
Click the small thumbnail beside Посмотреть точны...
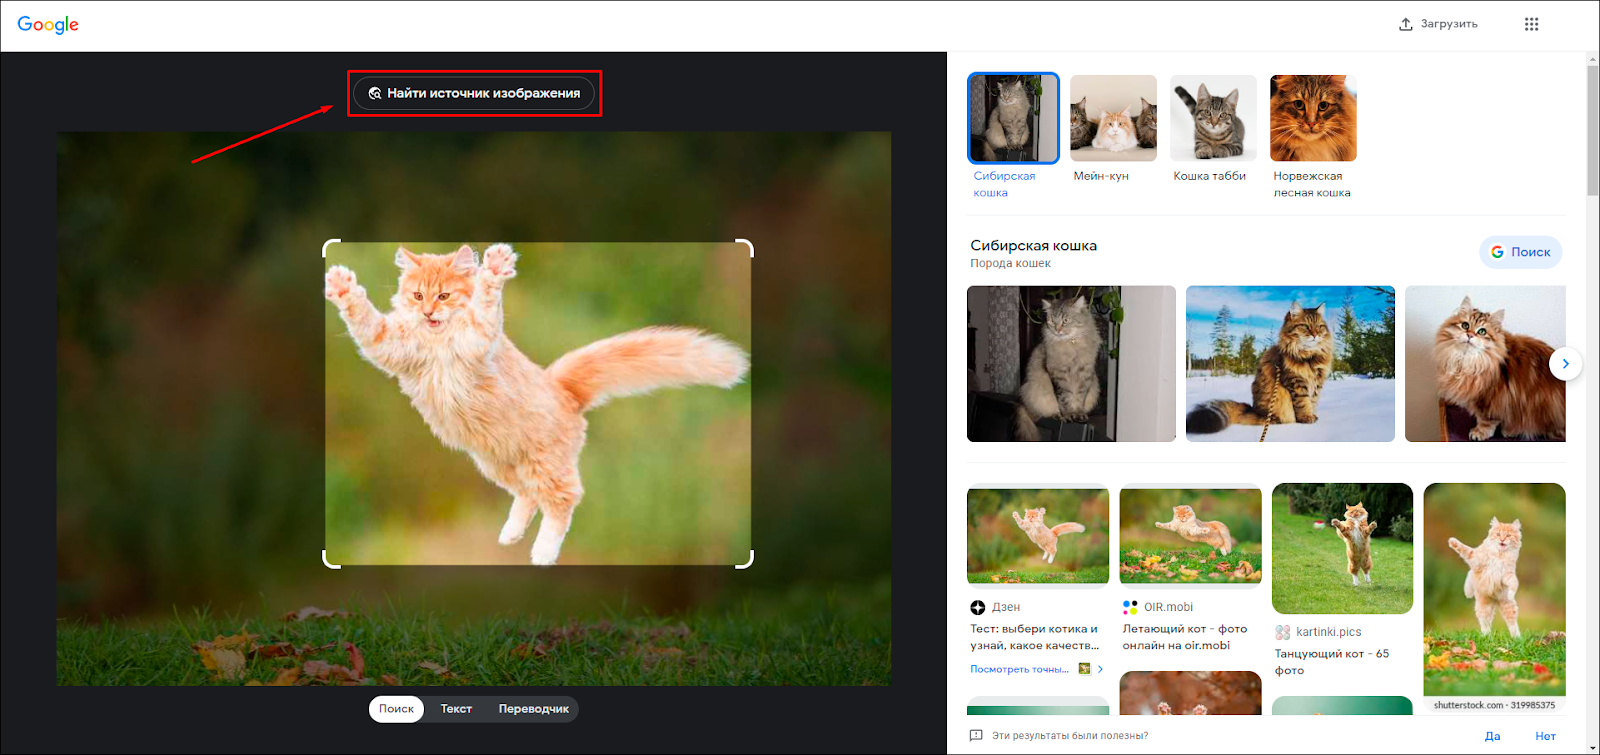pyautogui.click(x=1084, y=669)
